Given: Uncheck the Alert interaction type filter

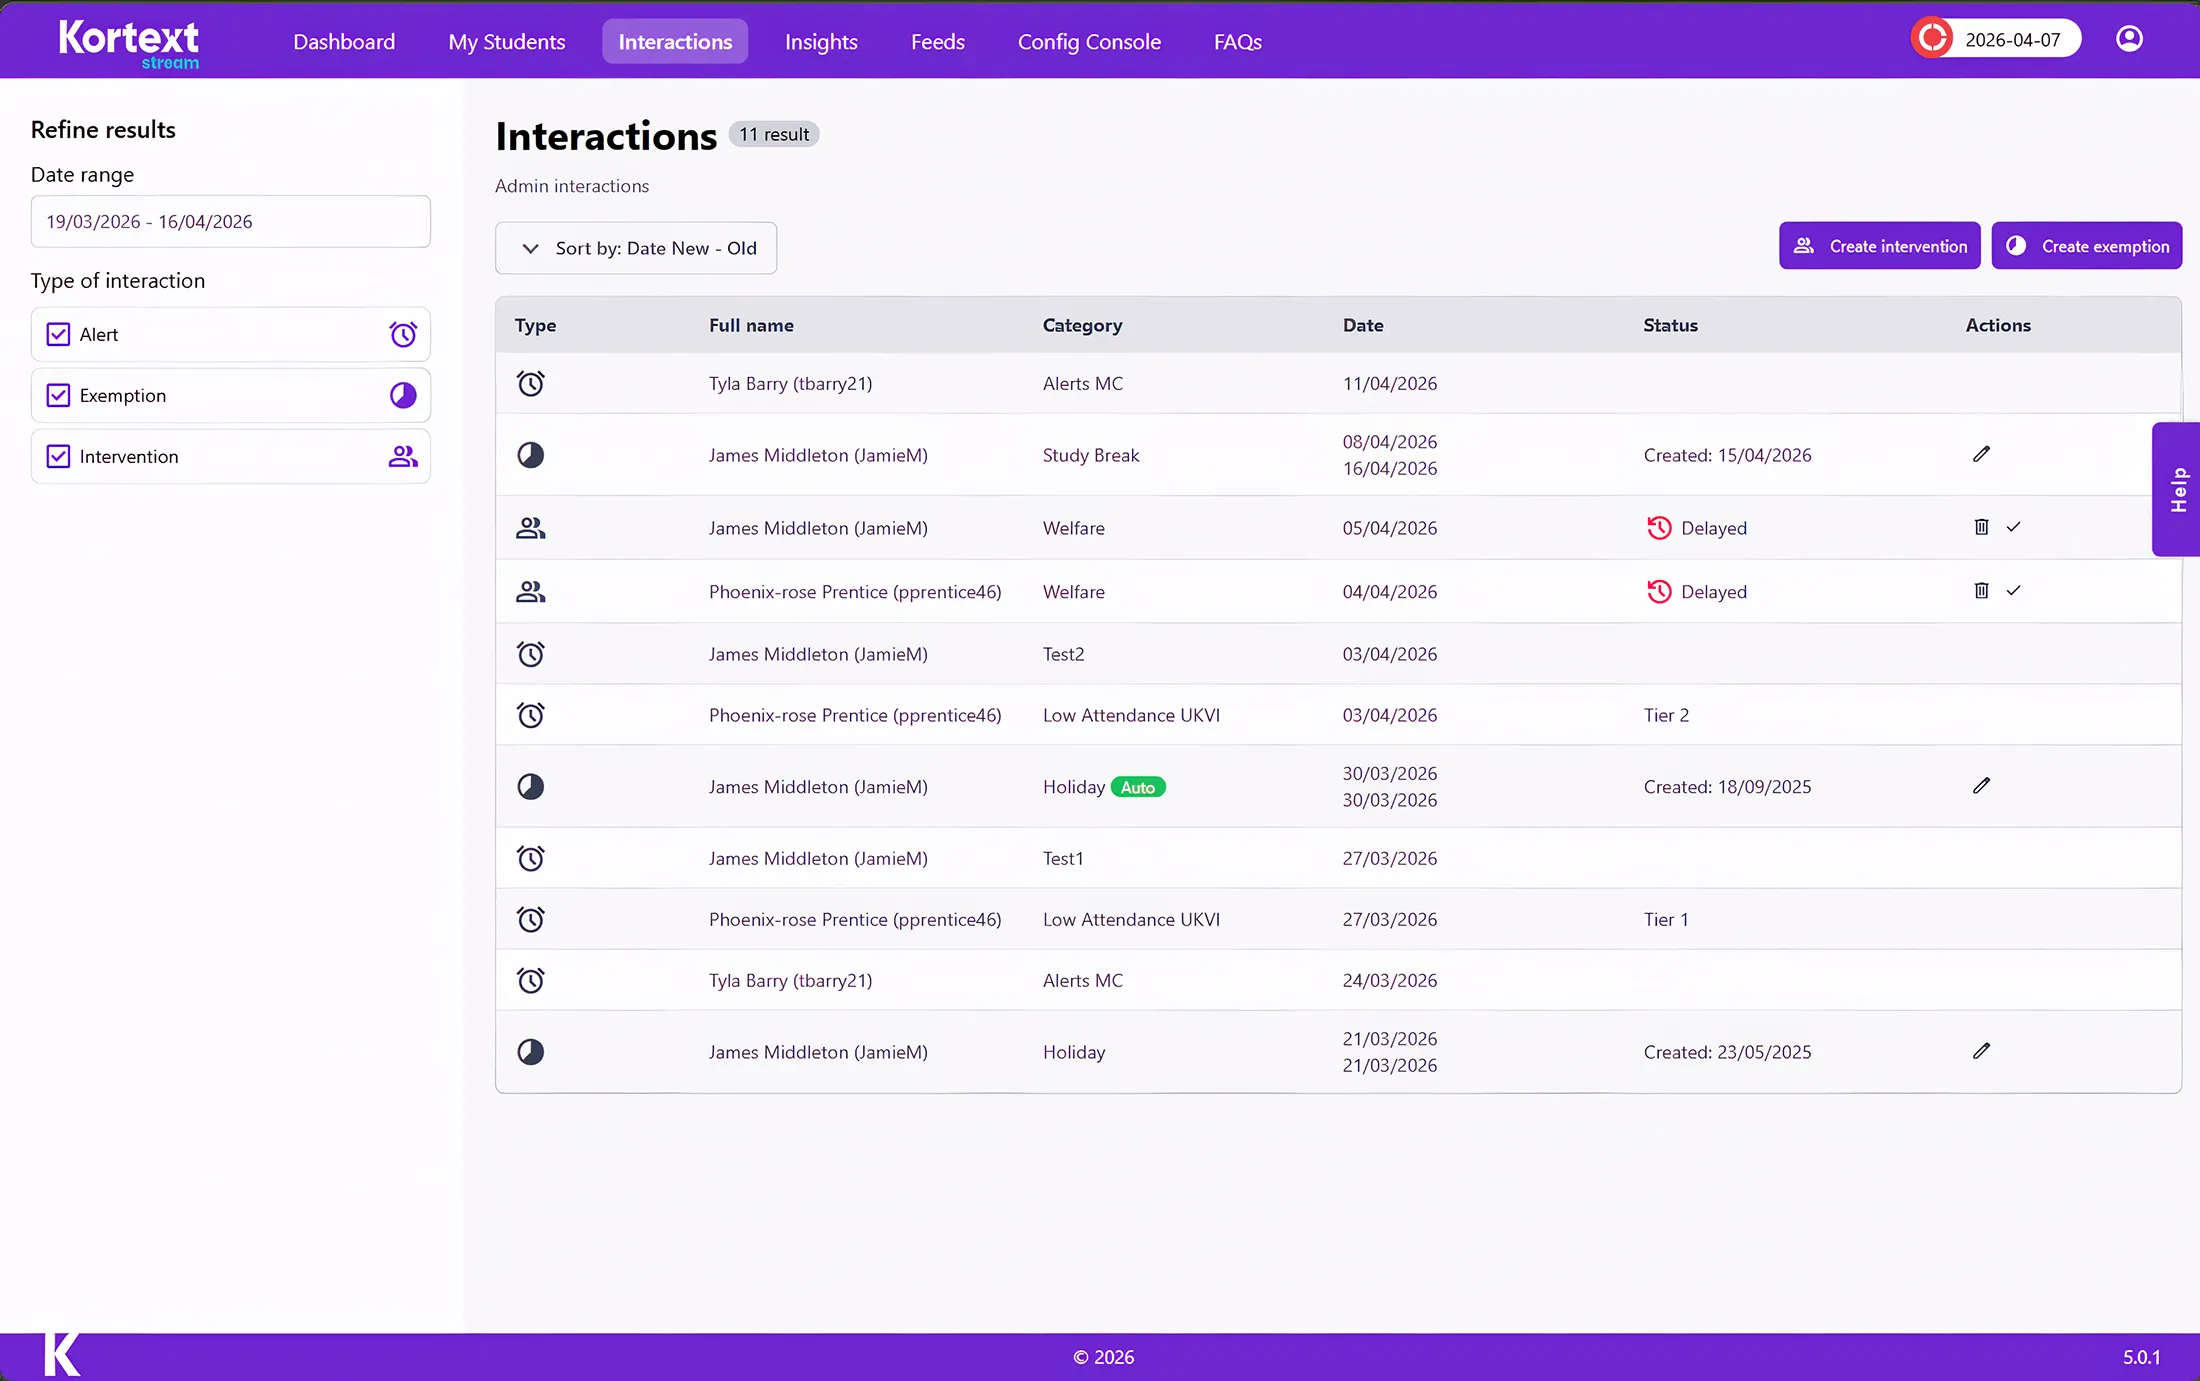Looking at the screenshot, I should pos(58,334).
